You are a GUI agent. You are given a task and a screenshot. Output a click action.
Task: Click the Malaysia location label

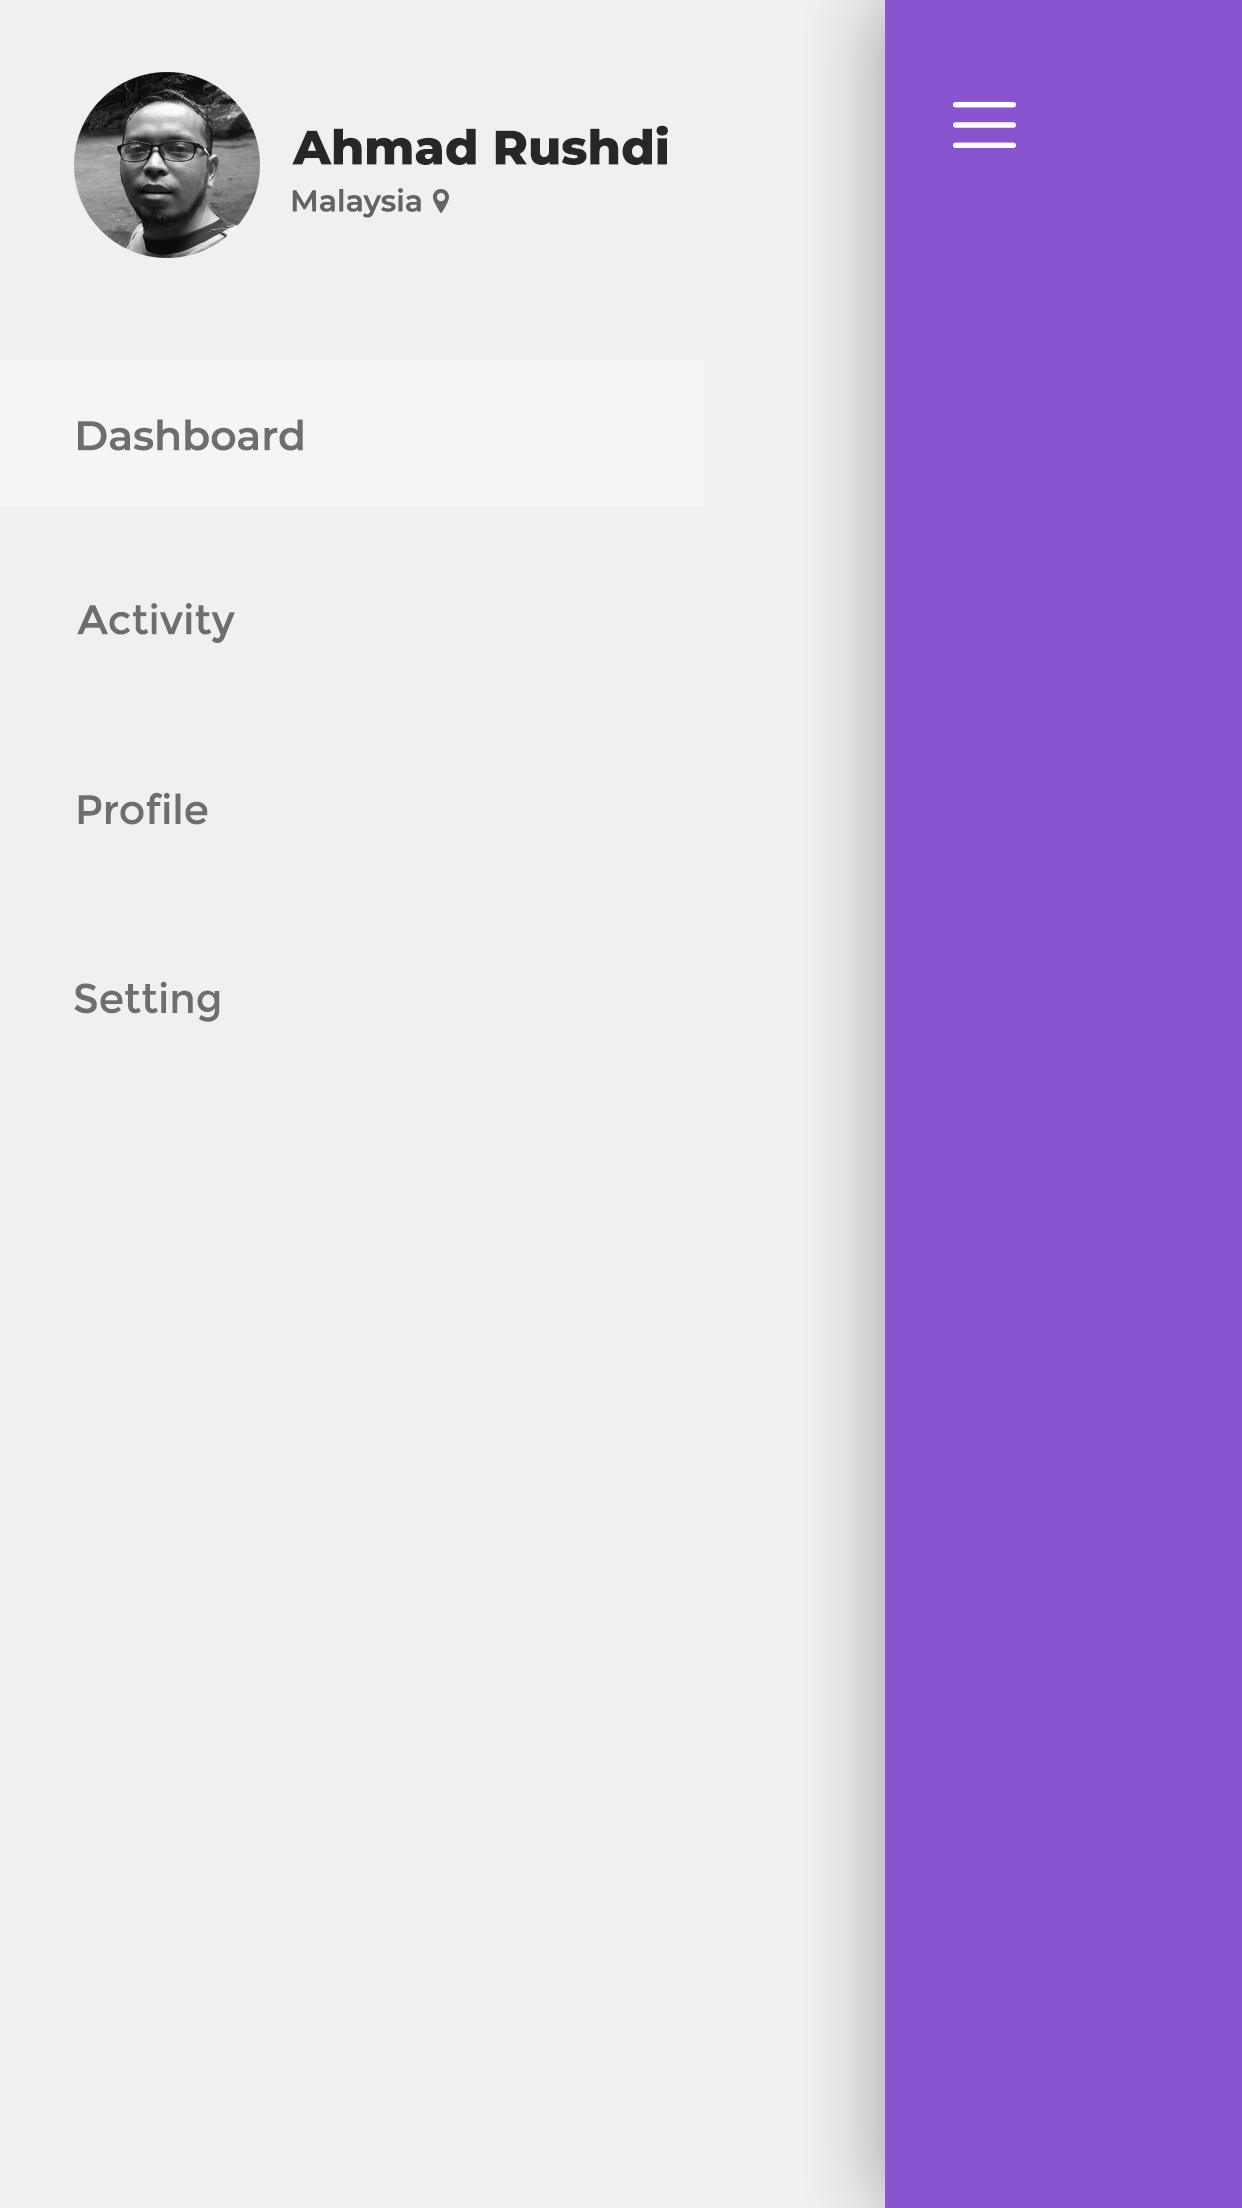pos(356,202)
